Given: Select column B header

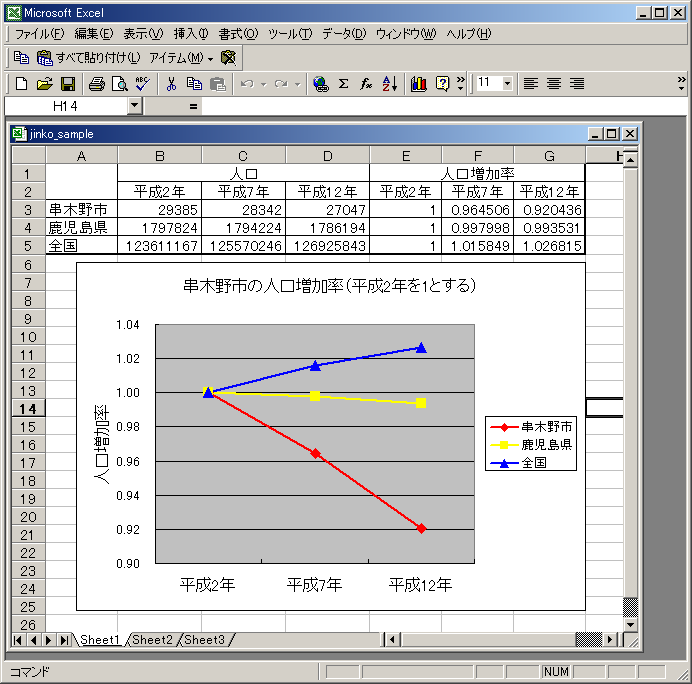Looking at the screenshot, I should click(x=159, y=155).
